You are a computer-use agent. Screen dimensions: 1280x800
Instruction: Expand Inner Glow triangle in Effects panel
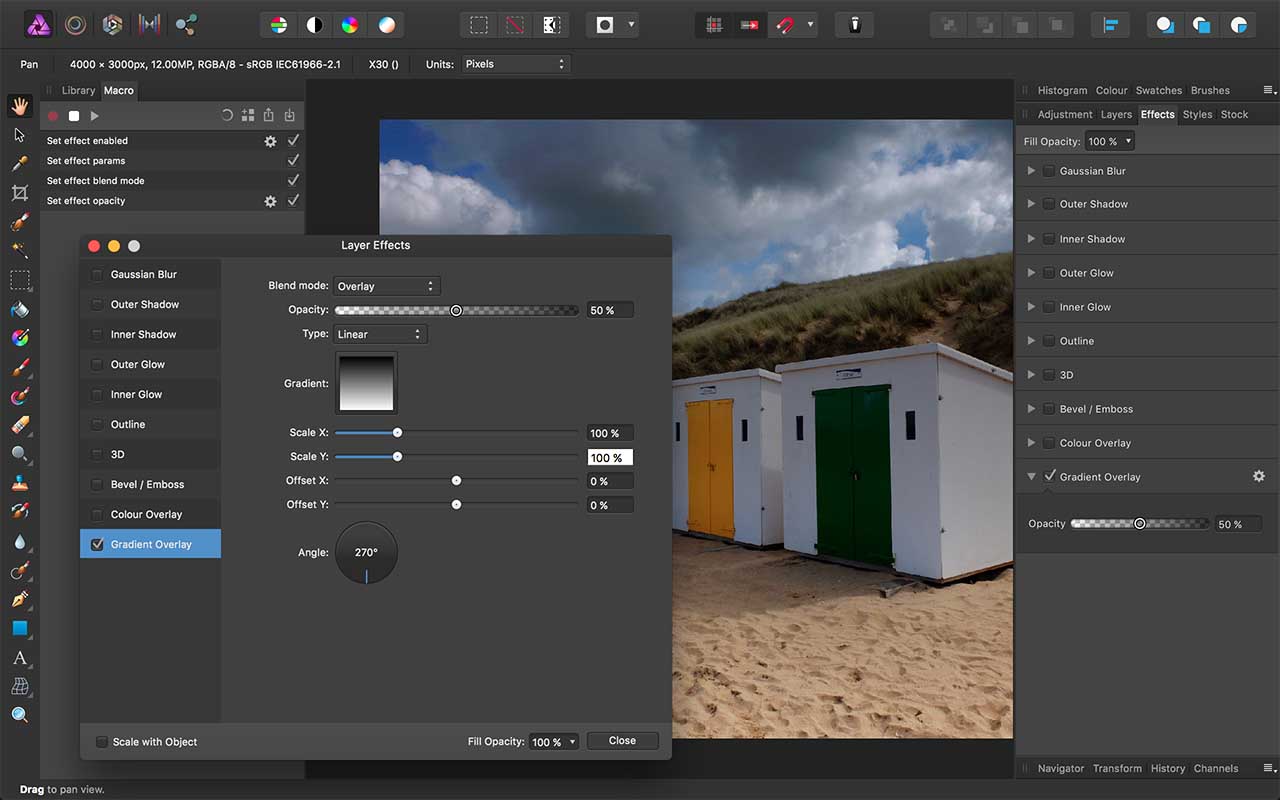(1031, 307)
